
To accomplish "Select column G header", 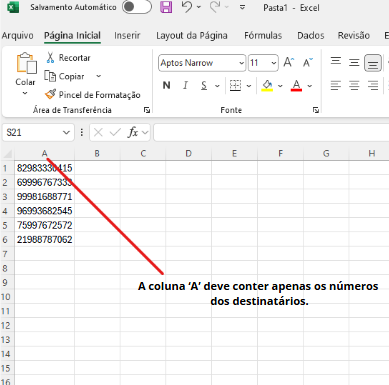I will (326, 153).
